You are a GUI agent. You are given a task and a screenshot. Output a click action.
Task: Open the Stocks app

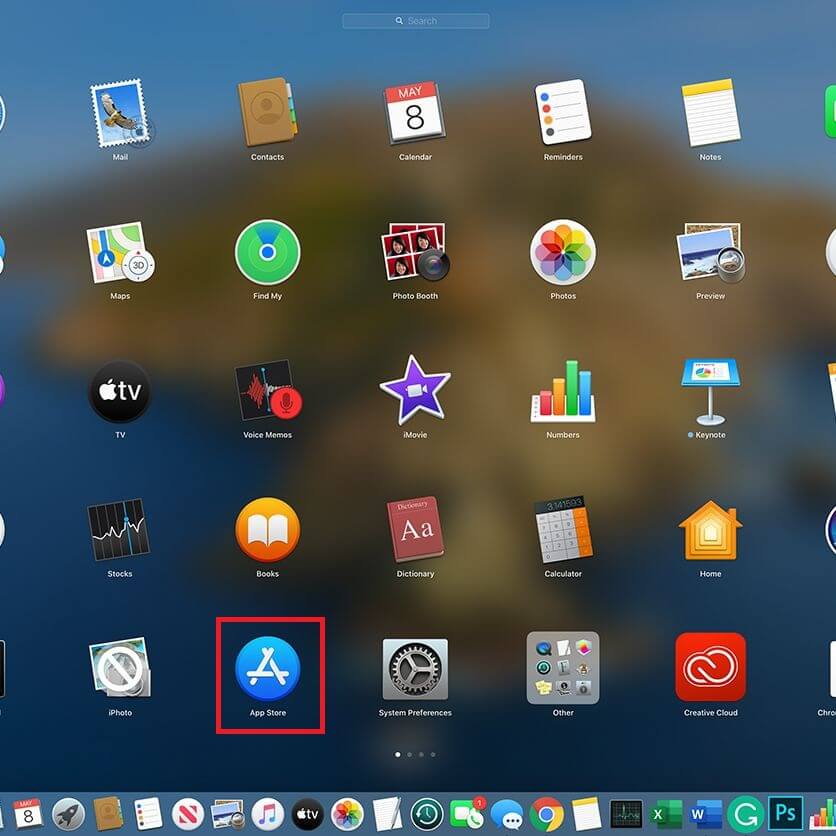[119, 529]
